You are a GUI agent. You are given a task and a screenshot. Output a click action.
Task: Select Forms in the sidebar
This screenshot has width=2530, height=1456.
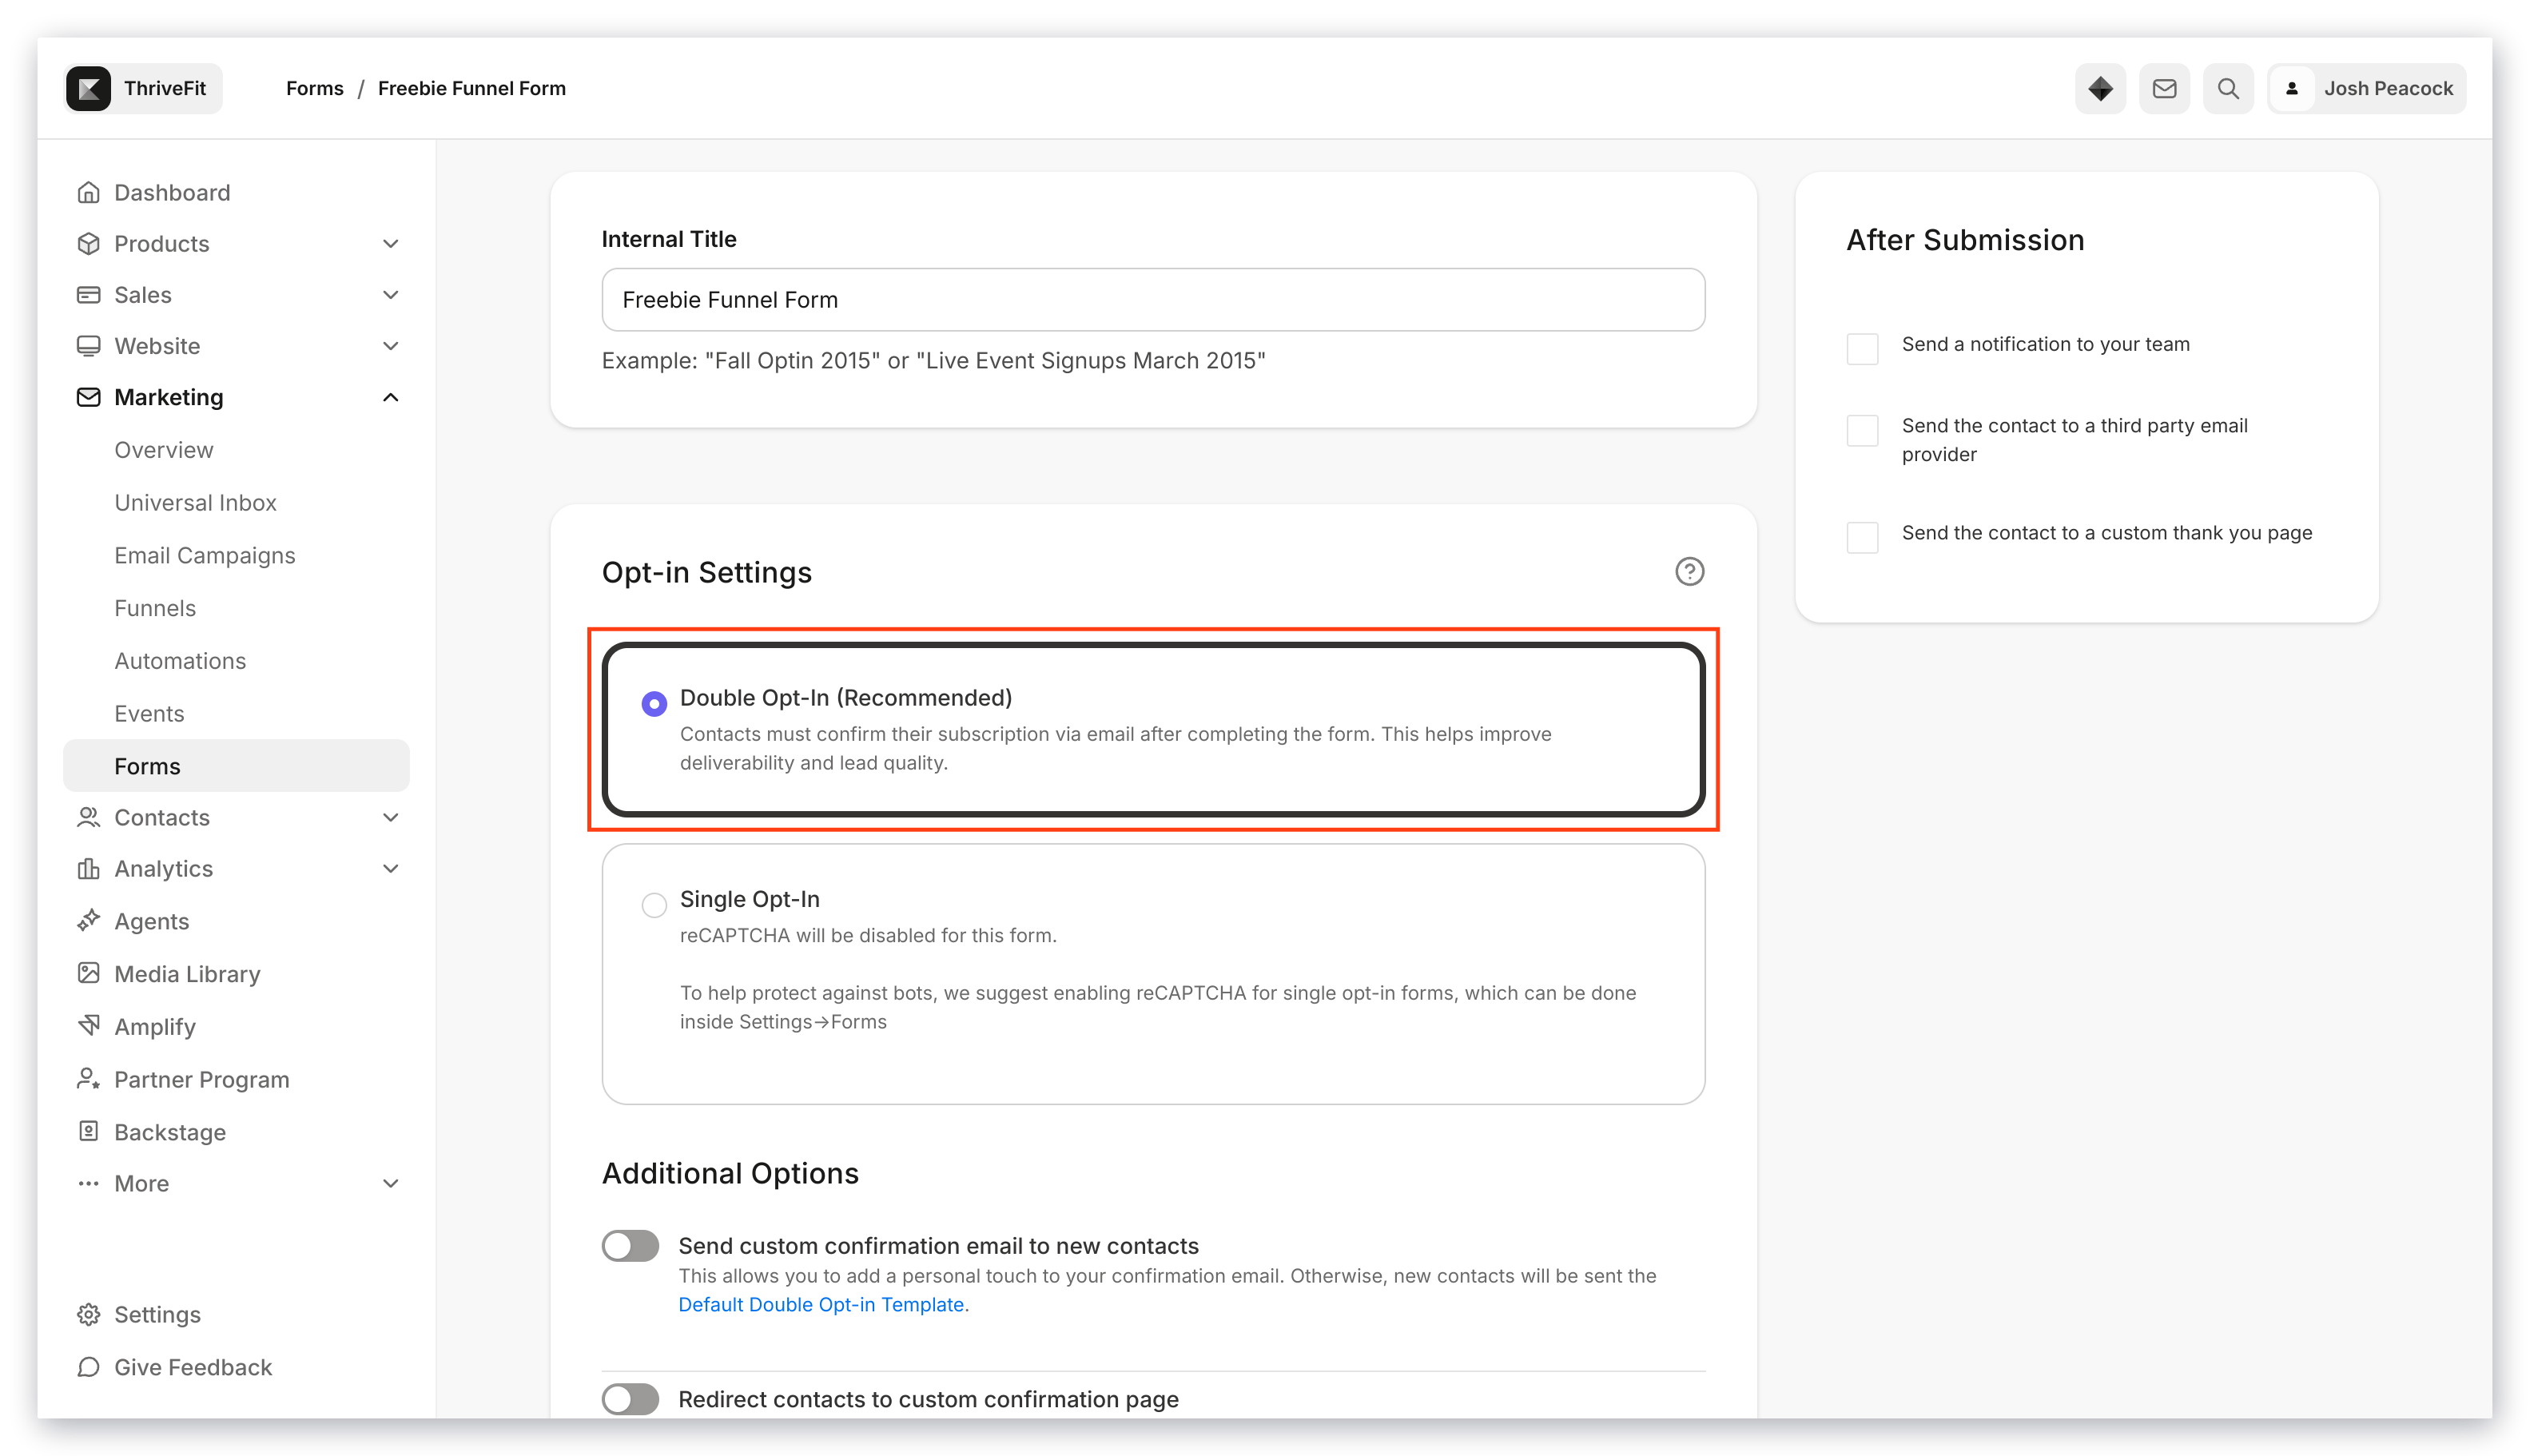click(x=236, y=766)
